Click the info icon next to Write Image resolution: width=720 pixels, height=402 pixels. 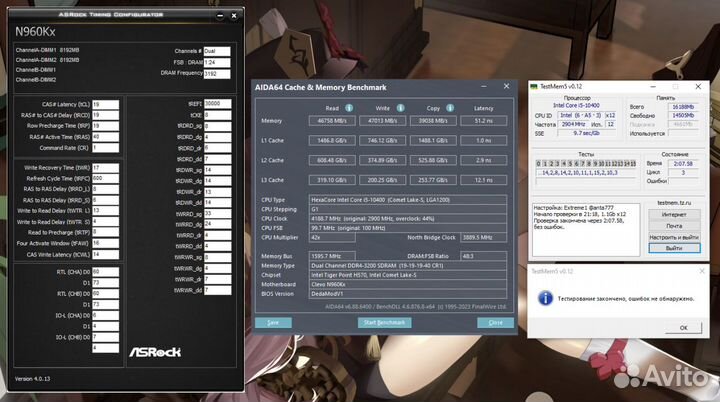[398, 109]
